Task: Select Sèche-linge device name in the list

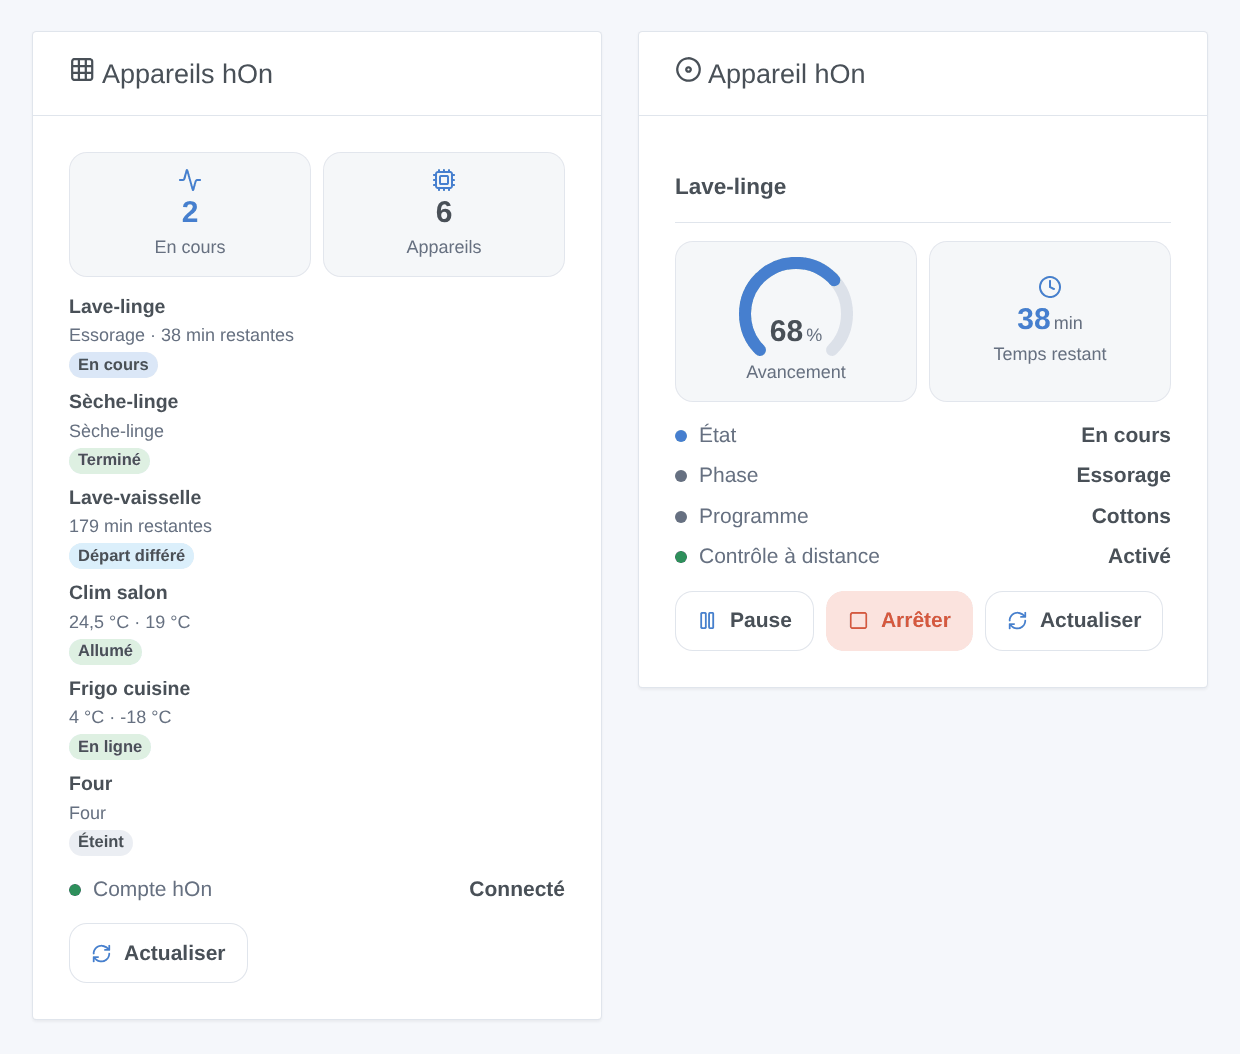Action: point(123,402)
